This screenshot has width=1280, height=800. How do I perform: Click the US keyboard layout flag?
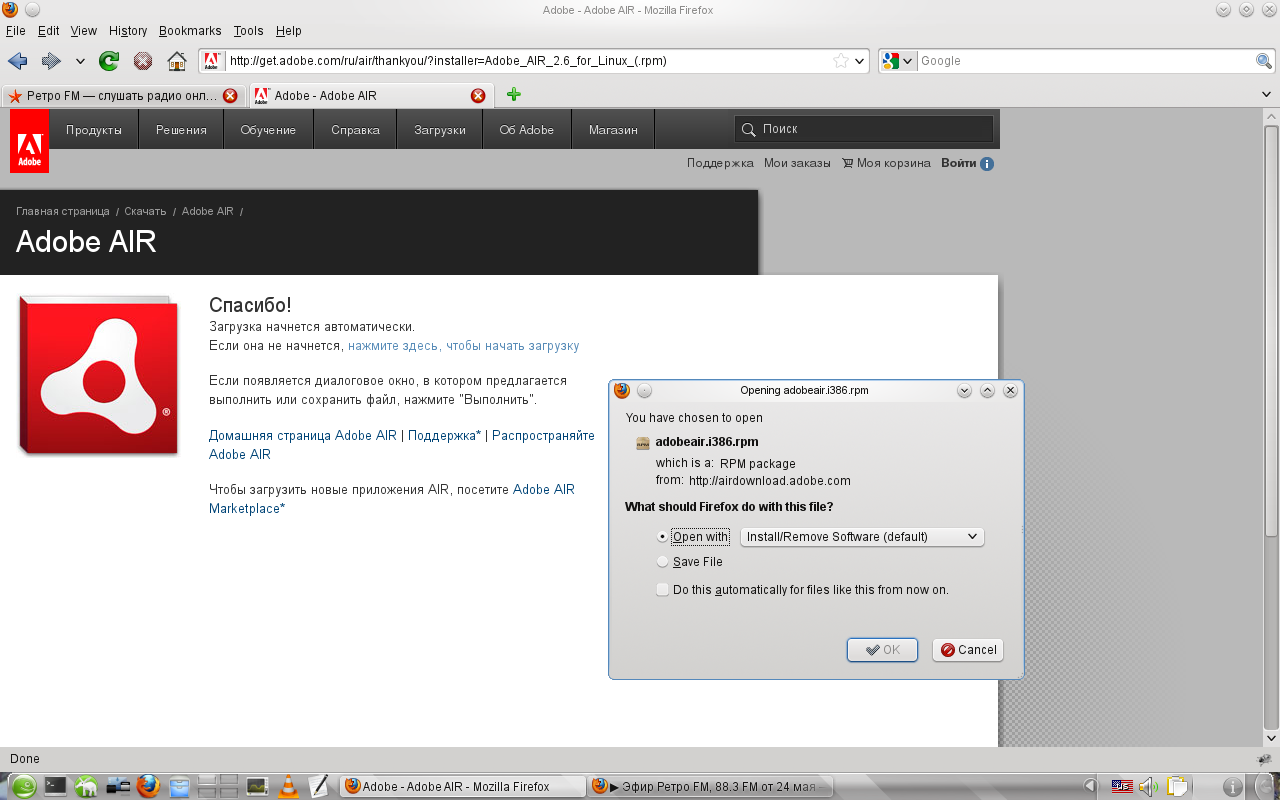[x=1122, y=787]
